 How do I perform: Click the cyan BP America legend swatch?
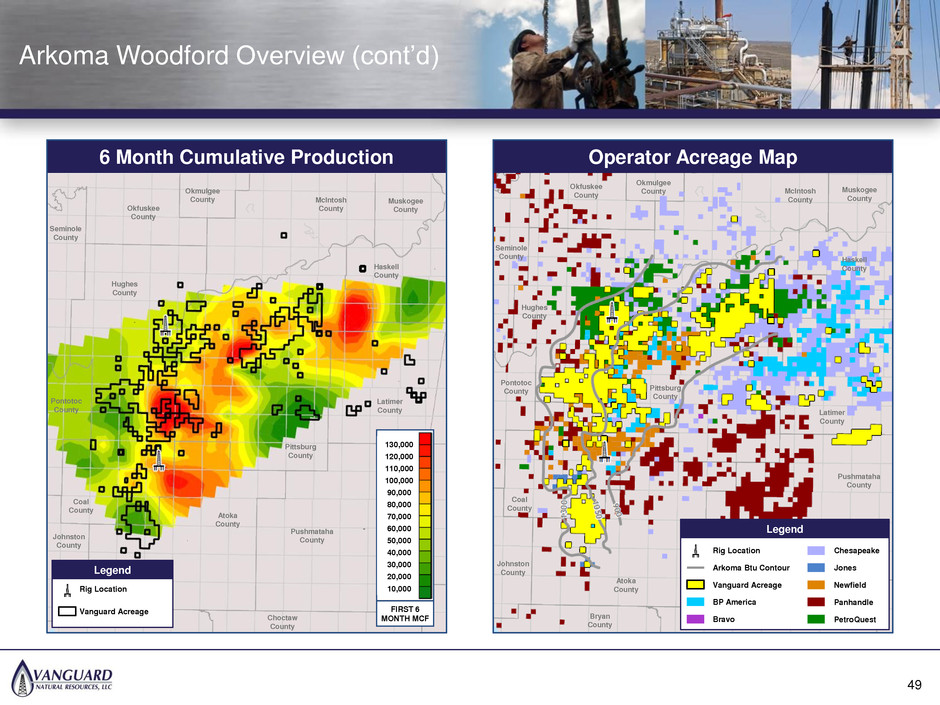pyautogui.click(x=705, y=602)
